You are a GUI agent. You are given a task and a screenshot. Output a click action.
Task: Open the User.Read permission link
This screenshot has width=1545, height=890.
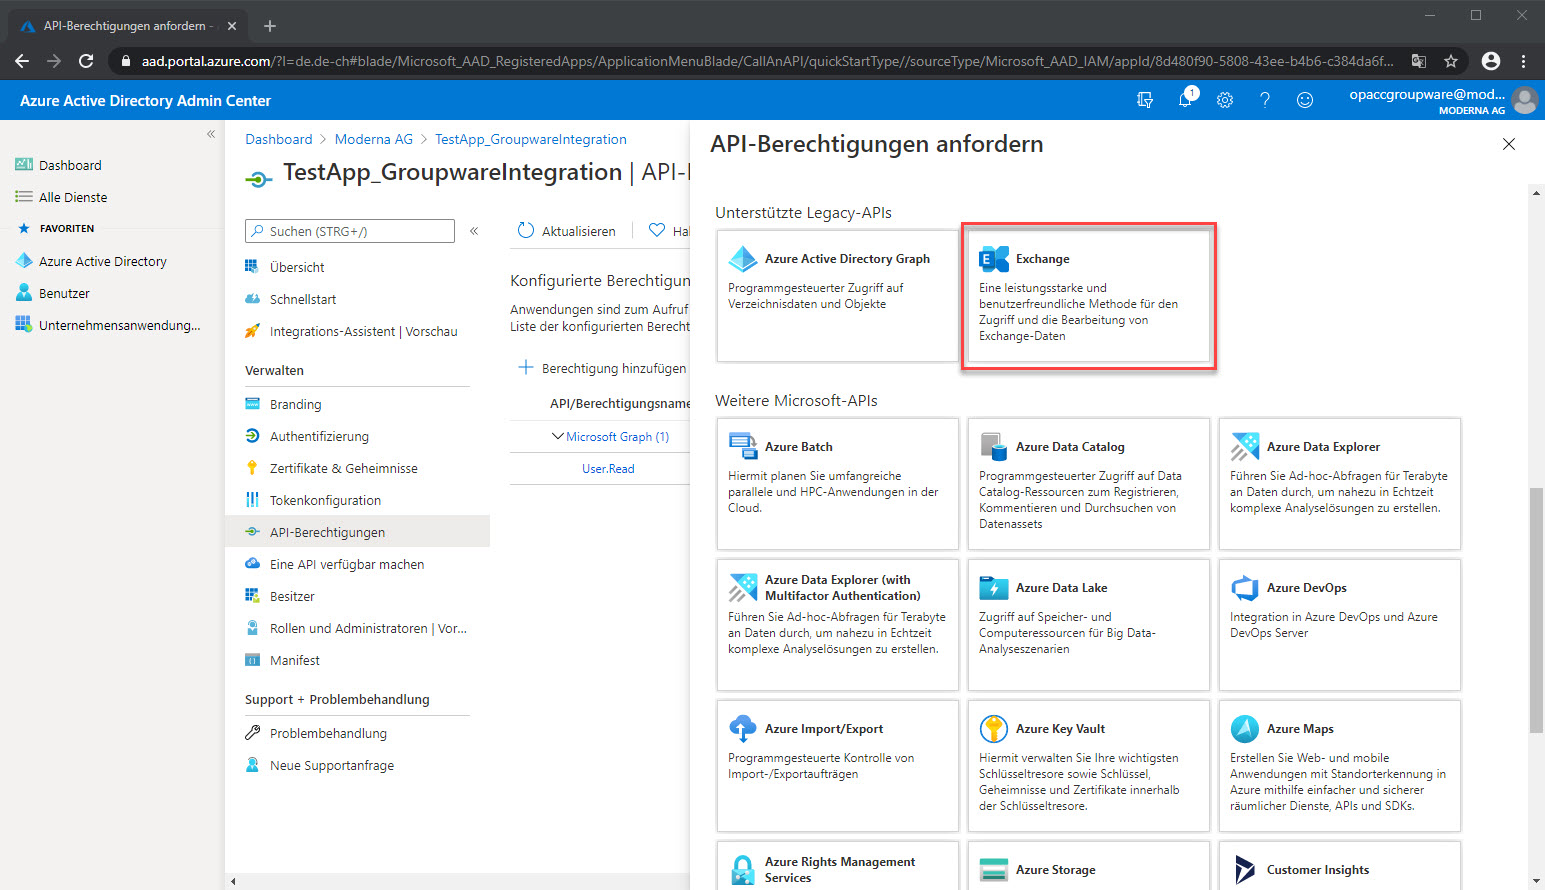click(608, 469)
